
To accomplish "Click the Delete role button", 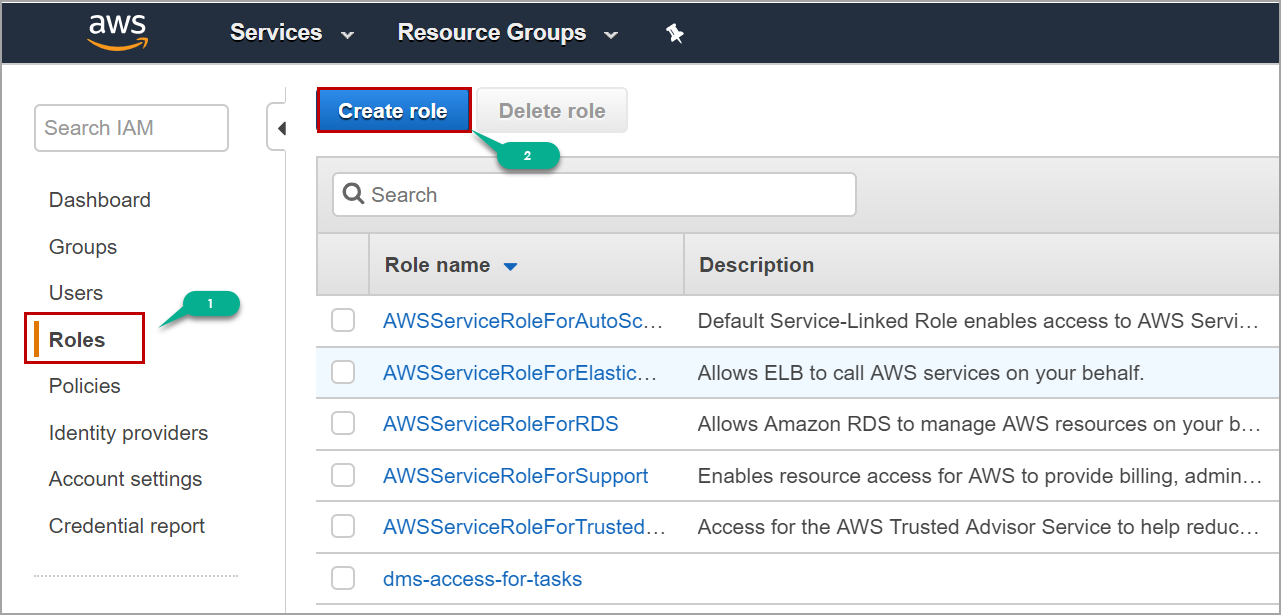I will pyautogui.click(x=552, y=111).
